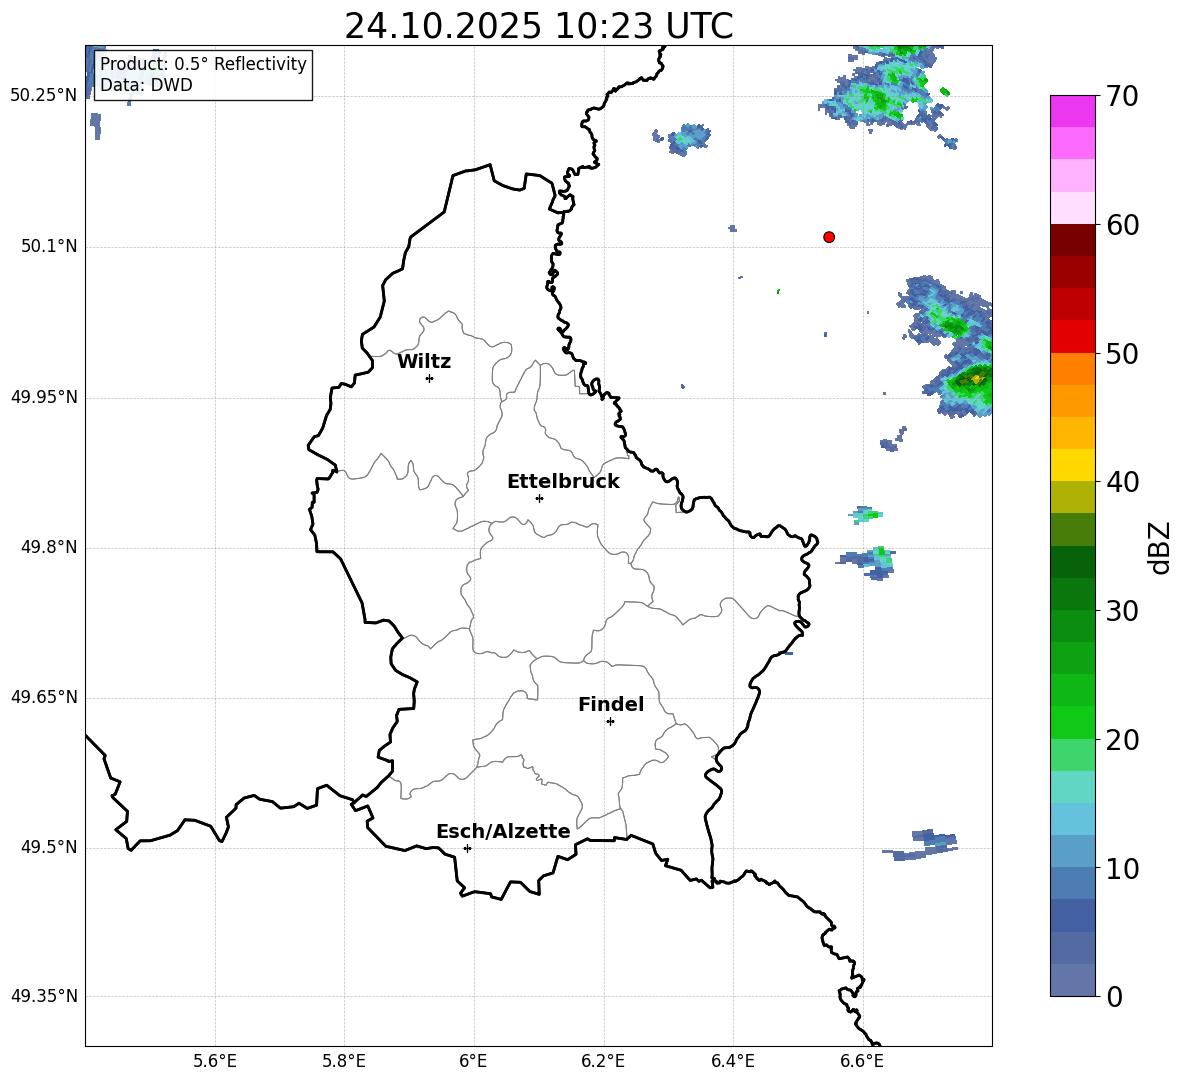The height and width of the screenshot is (1081, 1184).
Task: Click the 6°E longitude label
Action: pyautogui.click(x=473, y=1061)
